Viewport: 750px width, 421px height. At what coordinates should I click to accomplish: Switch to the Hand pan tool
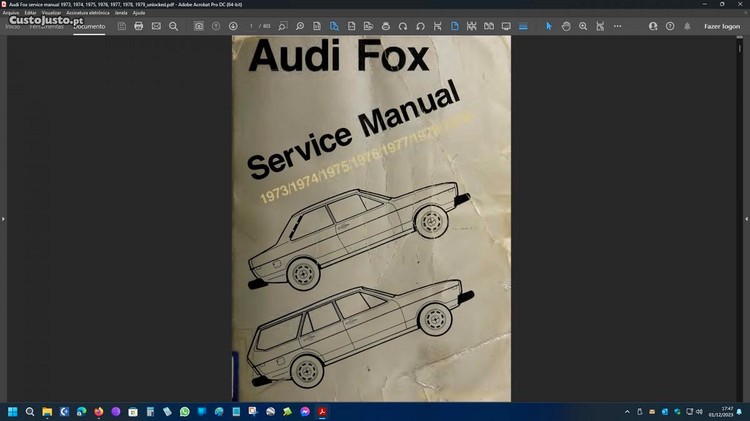[x=566, y=26]
